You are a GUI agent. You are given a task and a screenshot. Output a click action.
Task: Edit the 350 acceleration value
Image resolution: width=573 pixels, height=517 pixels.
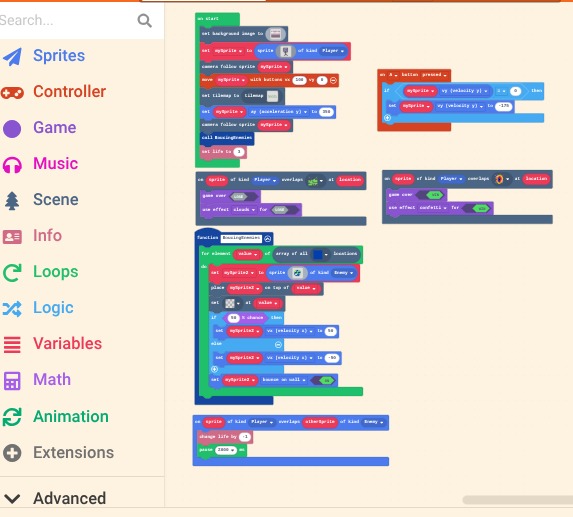[326, 112]
